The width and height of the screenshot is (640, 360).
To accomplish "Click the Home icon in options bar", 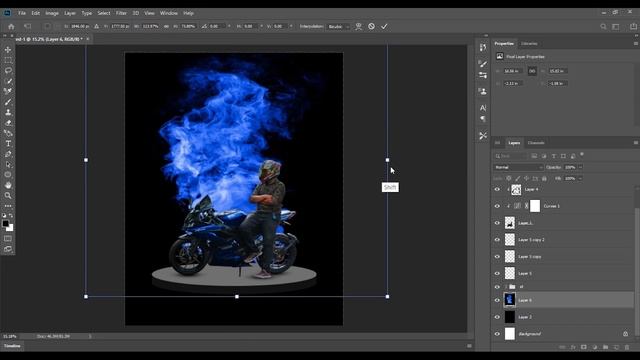I will pos(11,27).
